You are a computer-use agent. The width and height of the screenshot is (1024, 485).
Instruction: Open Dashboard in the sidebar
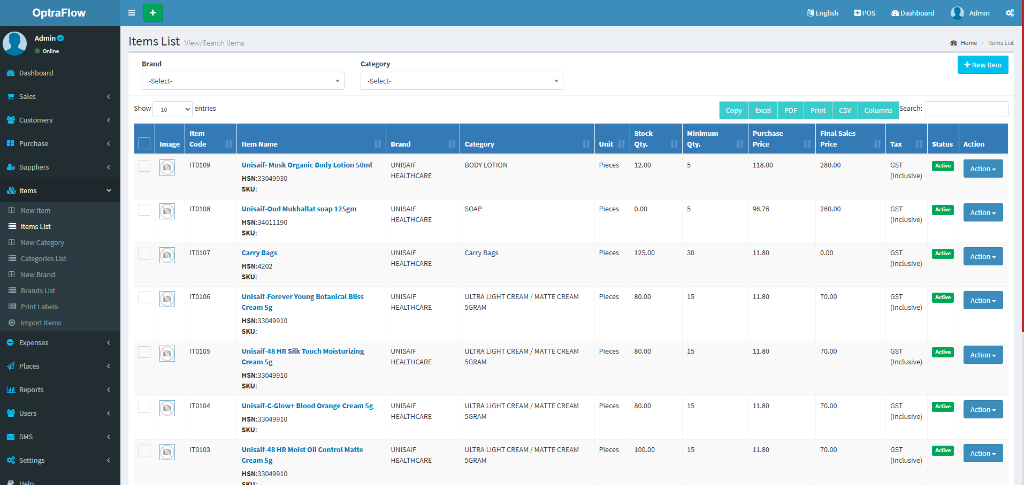tap(60, 73)
